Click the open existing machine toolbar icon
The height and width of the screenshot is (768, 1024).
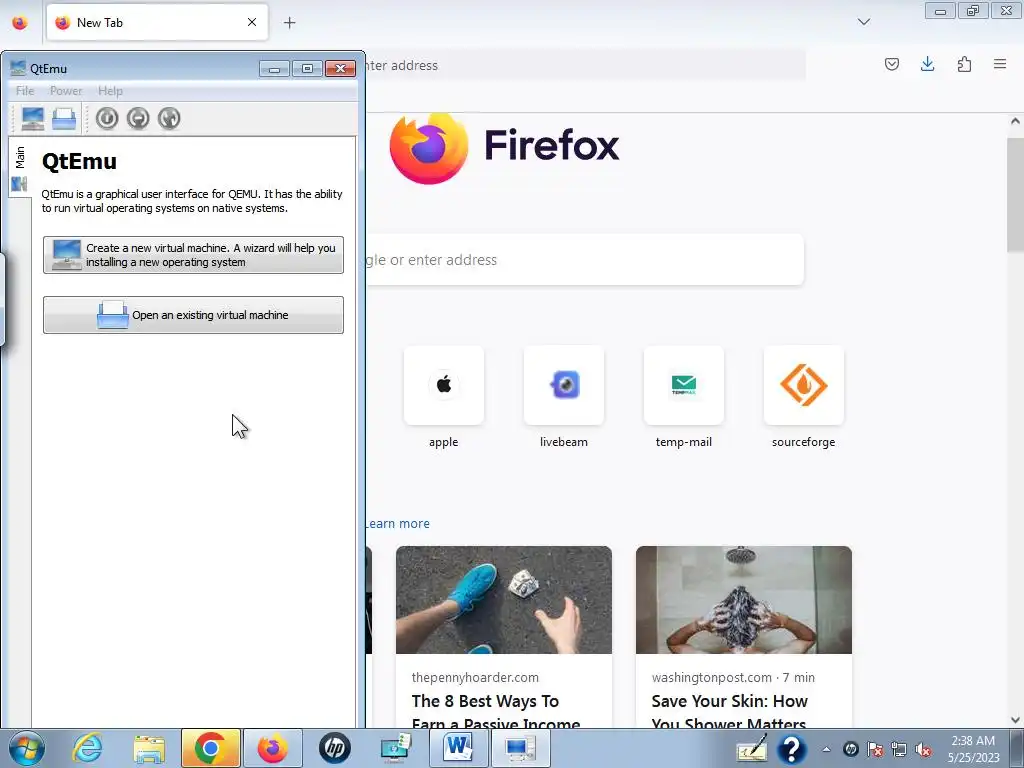click(64, 119)
